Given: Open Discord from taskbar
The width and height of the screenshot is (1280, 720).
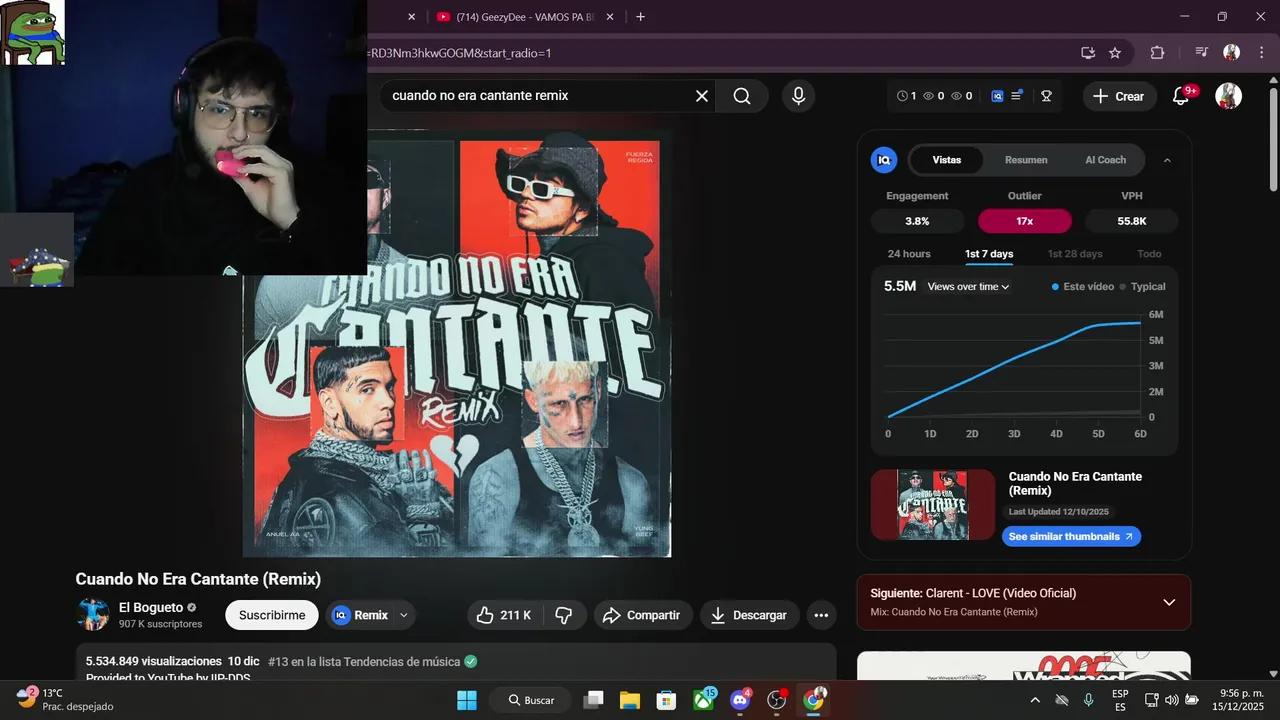Looking at the screenshot, I should pos(741,700).
